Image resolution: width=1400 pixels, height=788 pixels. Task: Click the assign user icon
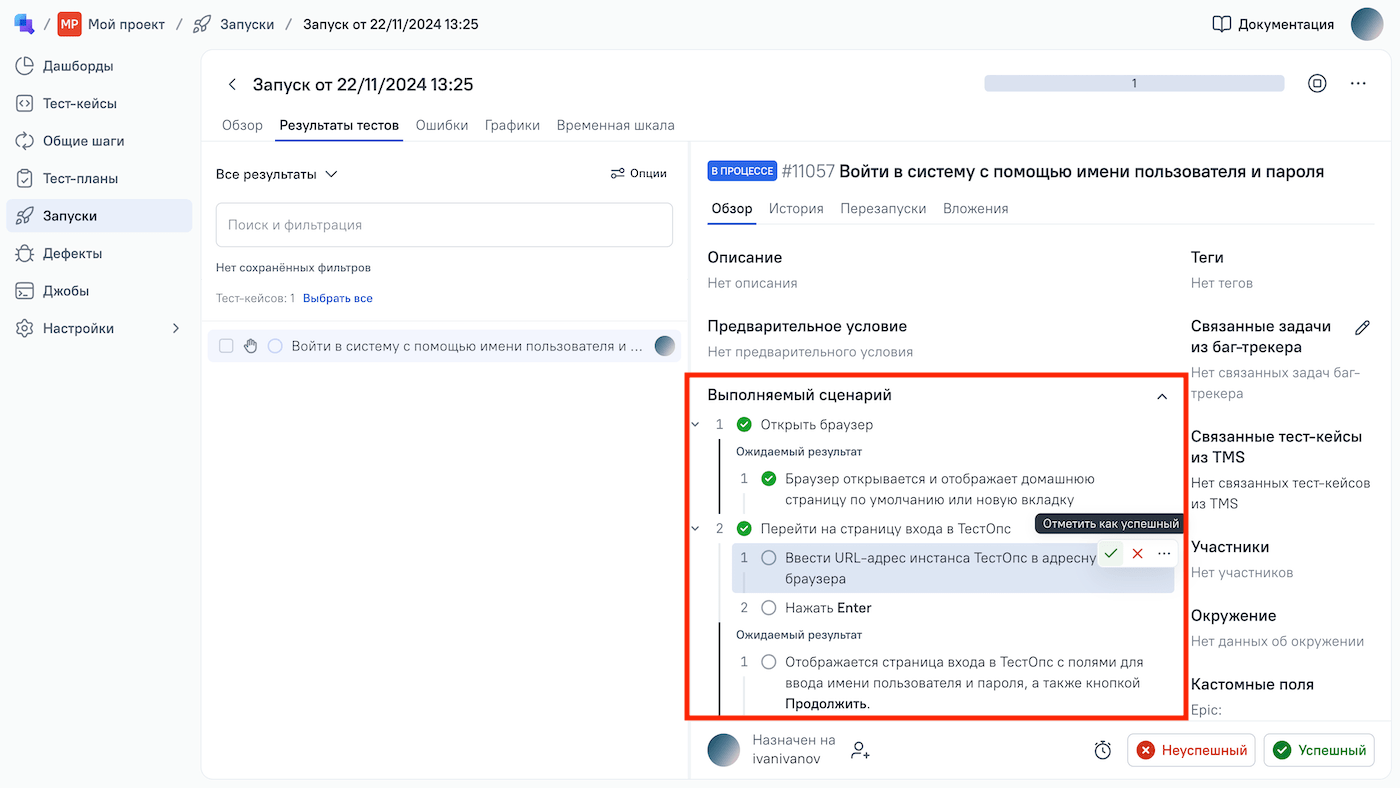coord(860,750)
